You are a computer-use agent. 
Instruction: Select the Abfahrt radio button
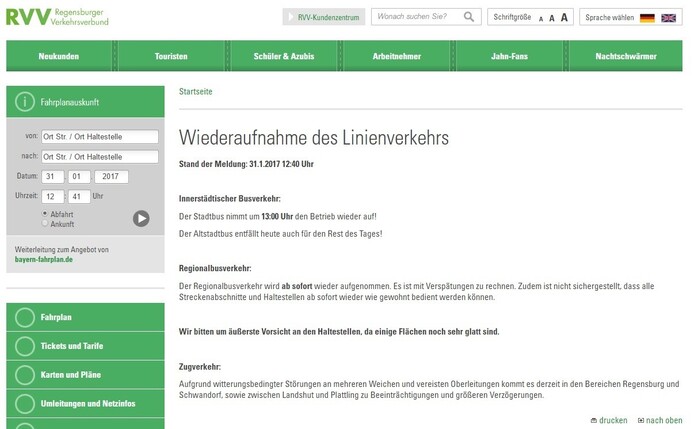point(44,213)
